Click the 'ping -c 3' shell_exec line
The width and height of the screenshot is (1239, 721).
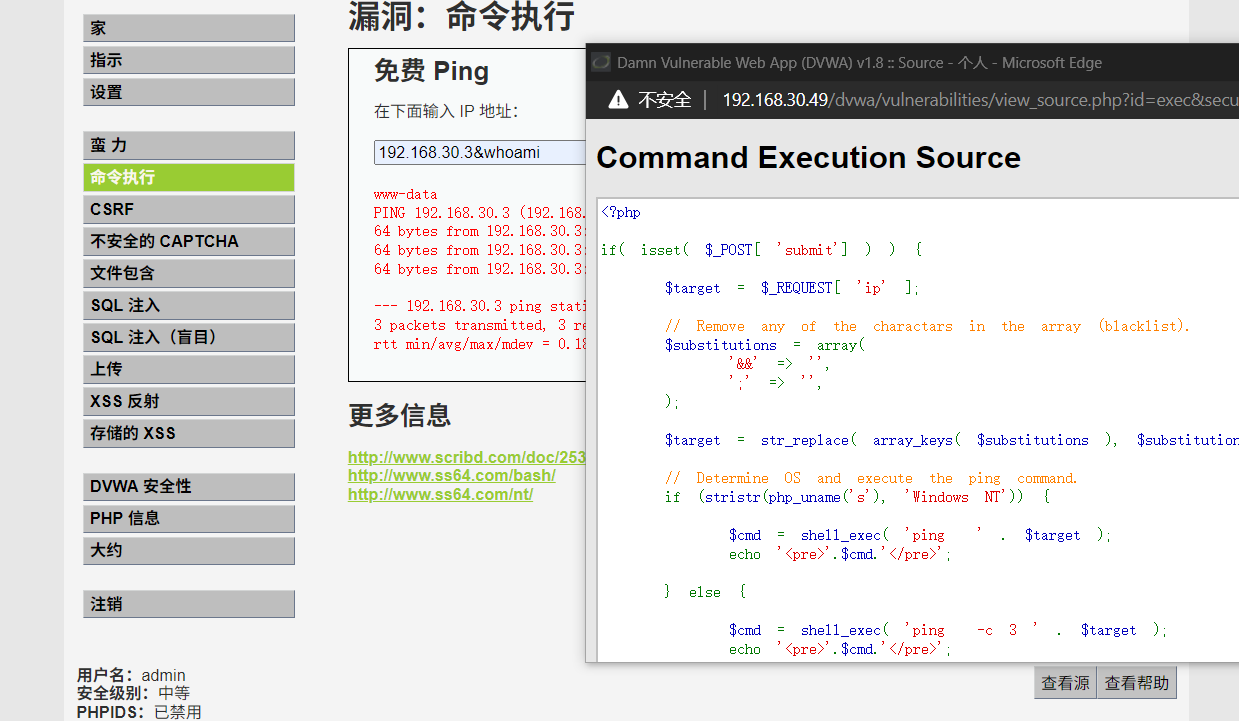pyautogui.click(x=948, y=630)
